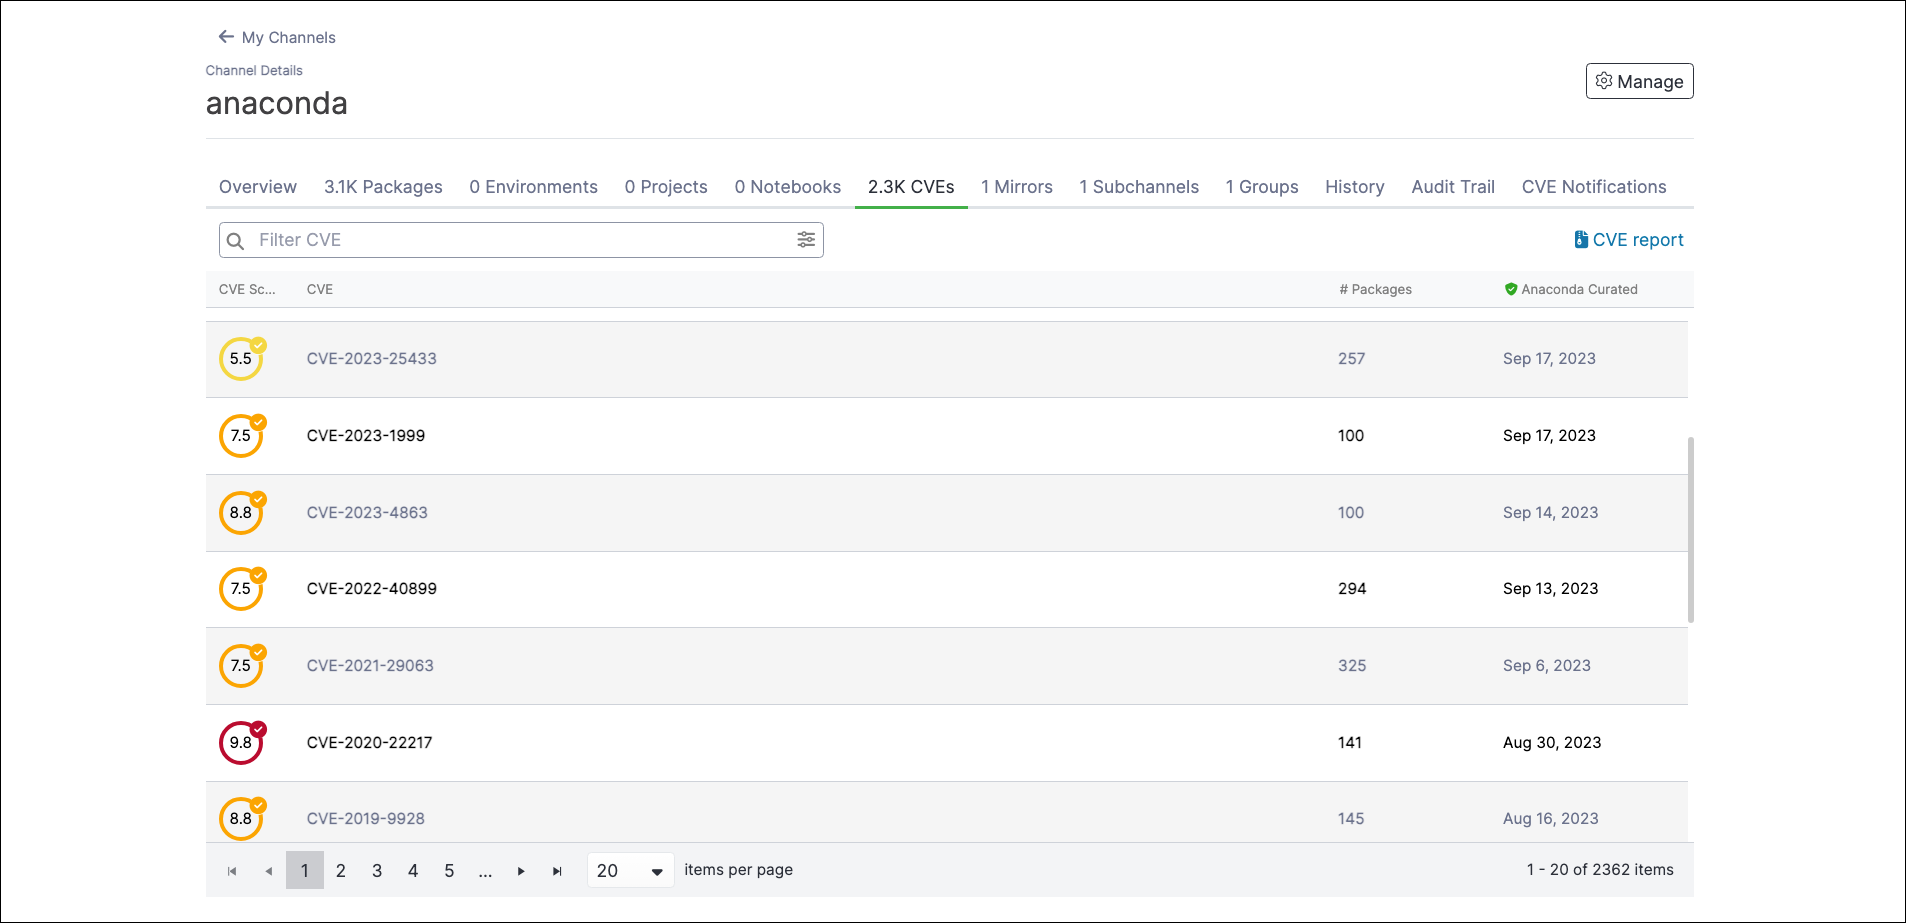Go to page 5

(x=449, y=871)
